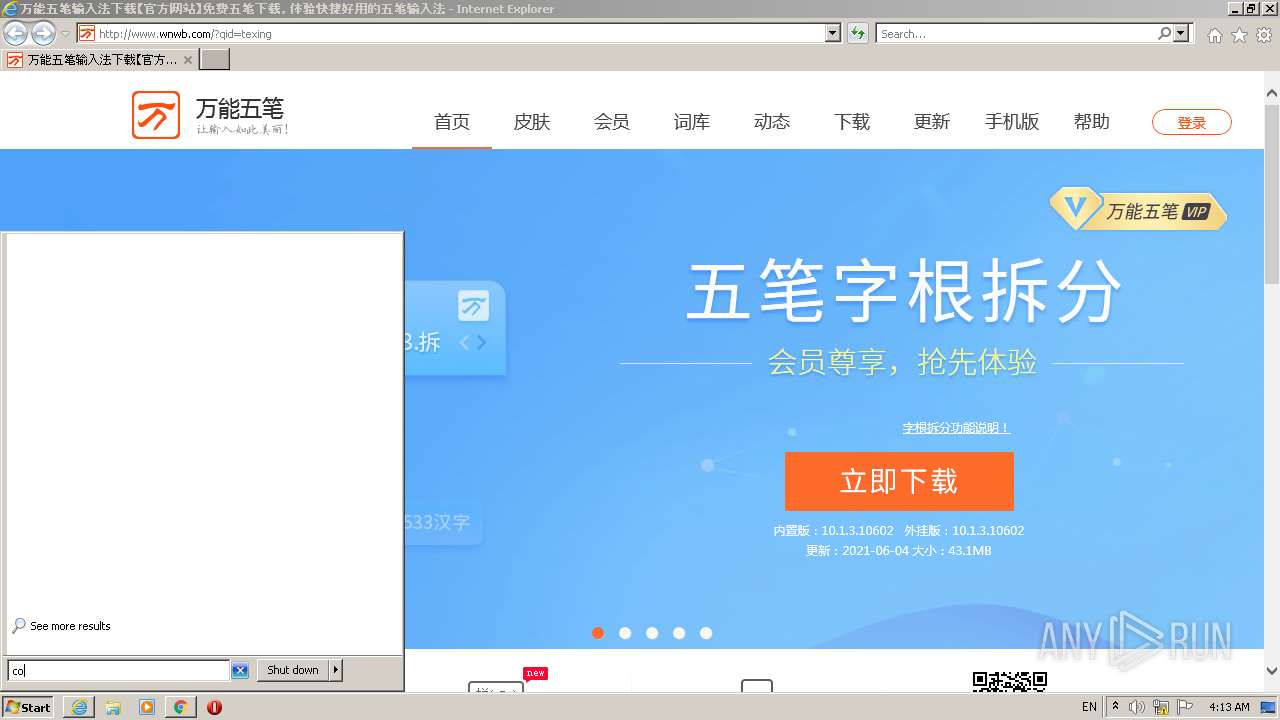Image resolution: width=1280 pixels, height=720 pixels.
Task: Open the recent pages dropdown arrow
Action: click(x=65, y=34)
